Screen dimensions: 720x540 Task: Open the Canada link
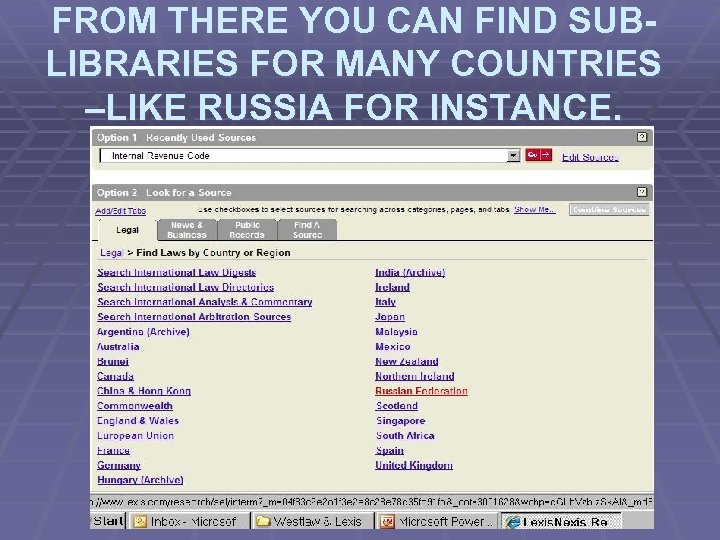[x=115, y=376]
